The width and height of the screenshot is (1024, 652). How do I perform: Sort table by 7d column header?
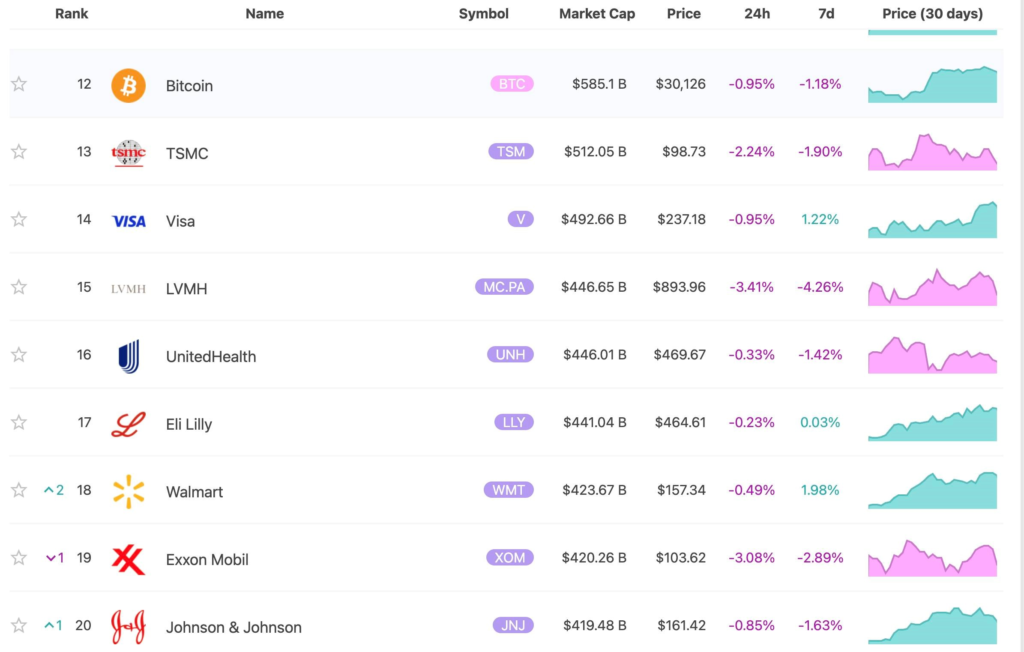826,14
